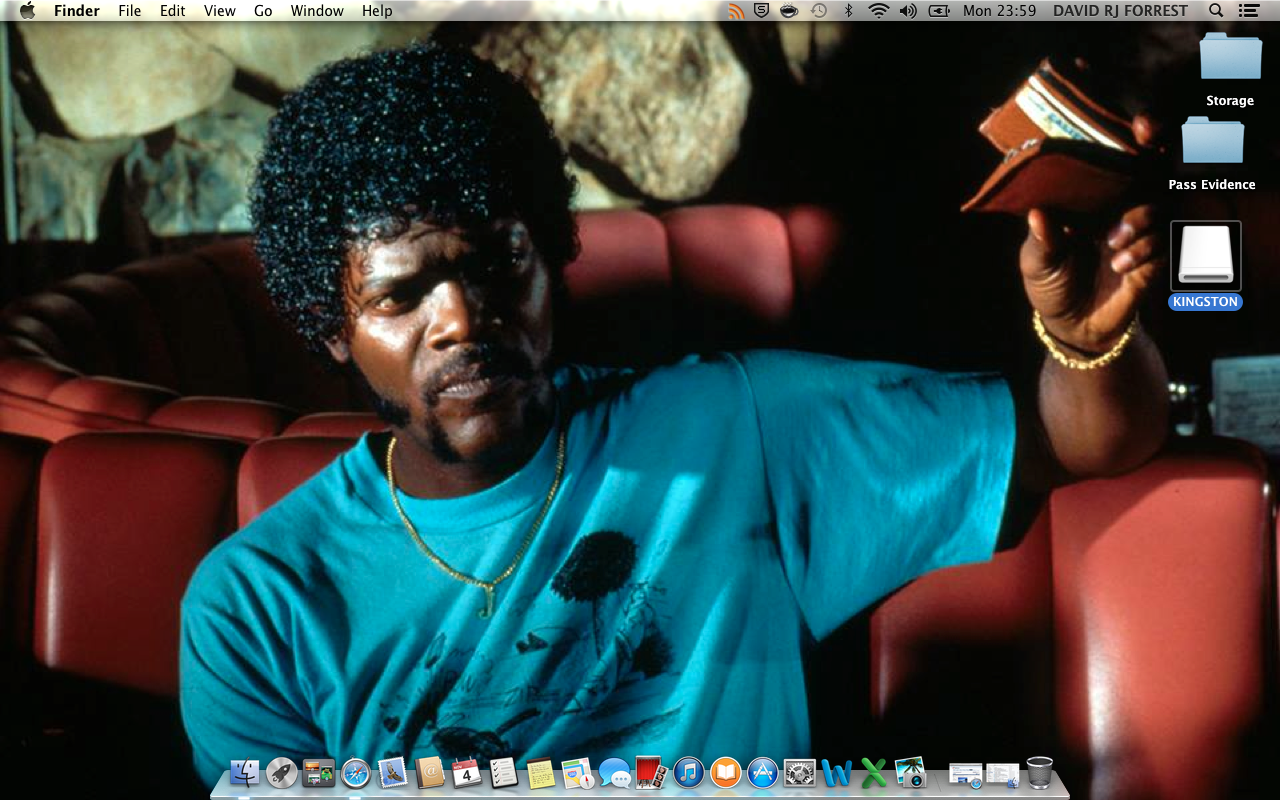Open Bluetooth status menu
The image size is (1280, 800).
point(849,11)
